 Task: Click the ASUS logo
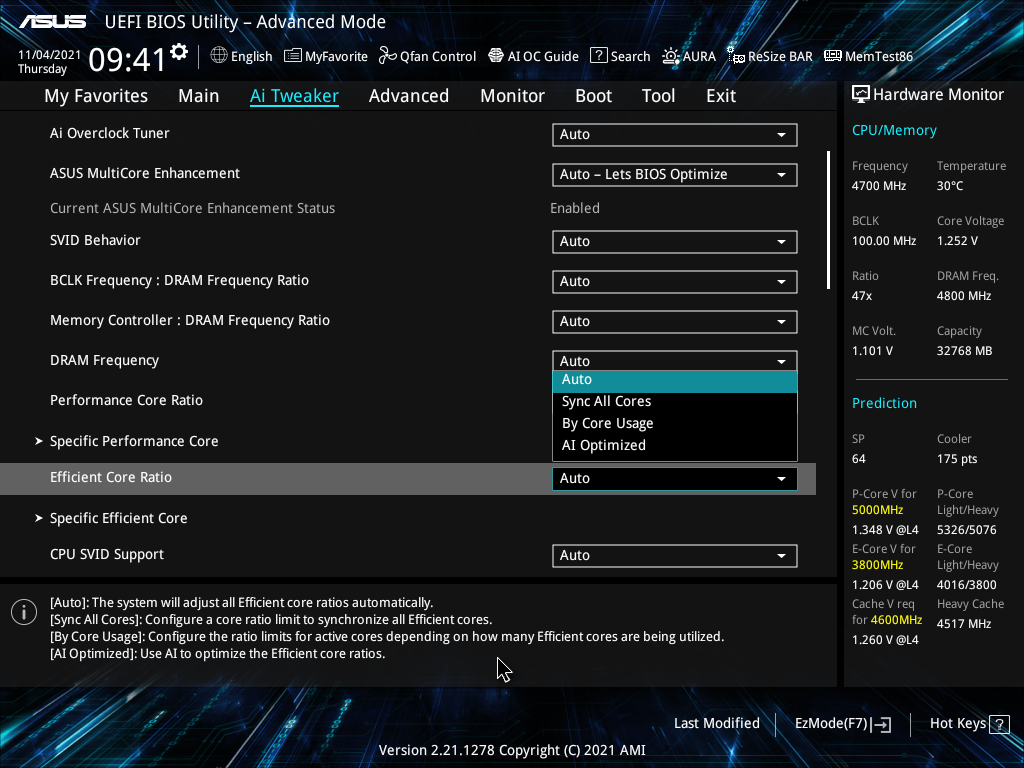click(52, 22)
